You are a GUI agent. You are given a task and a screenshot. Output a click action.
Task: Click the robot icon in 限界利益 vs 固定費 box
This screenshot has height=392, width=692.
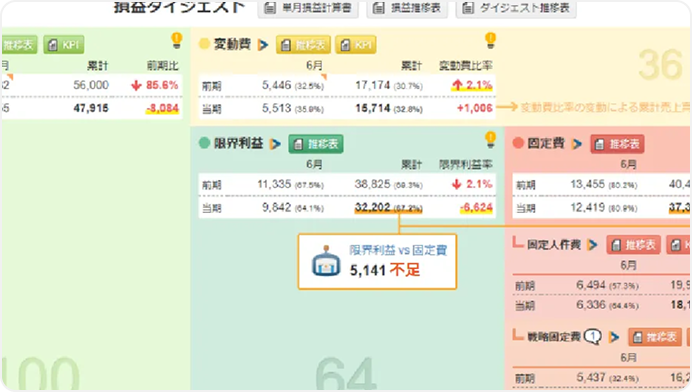326,260
